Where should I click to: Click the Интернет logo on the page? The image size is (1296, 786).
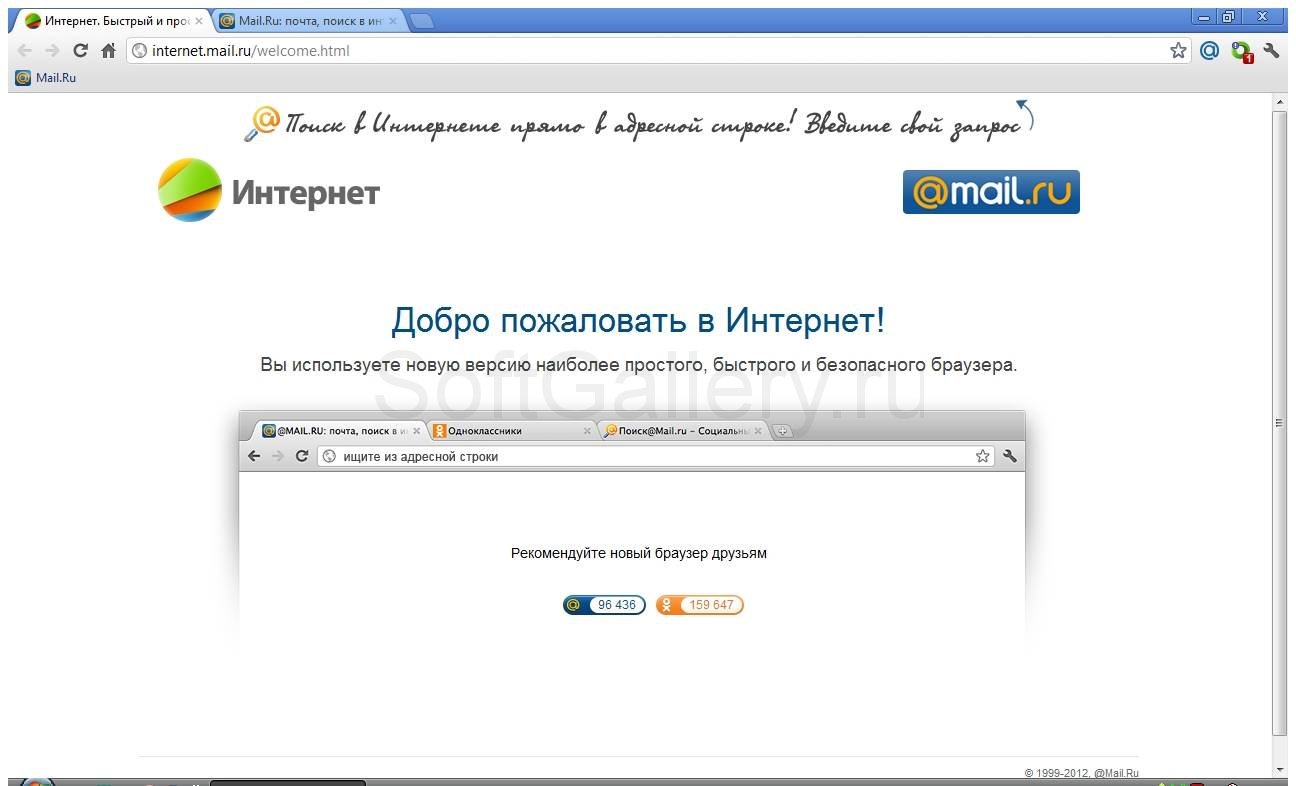click(x=269, y=190)
